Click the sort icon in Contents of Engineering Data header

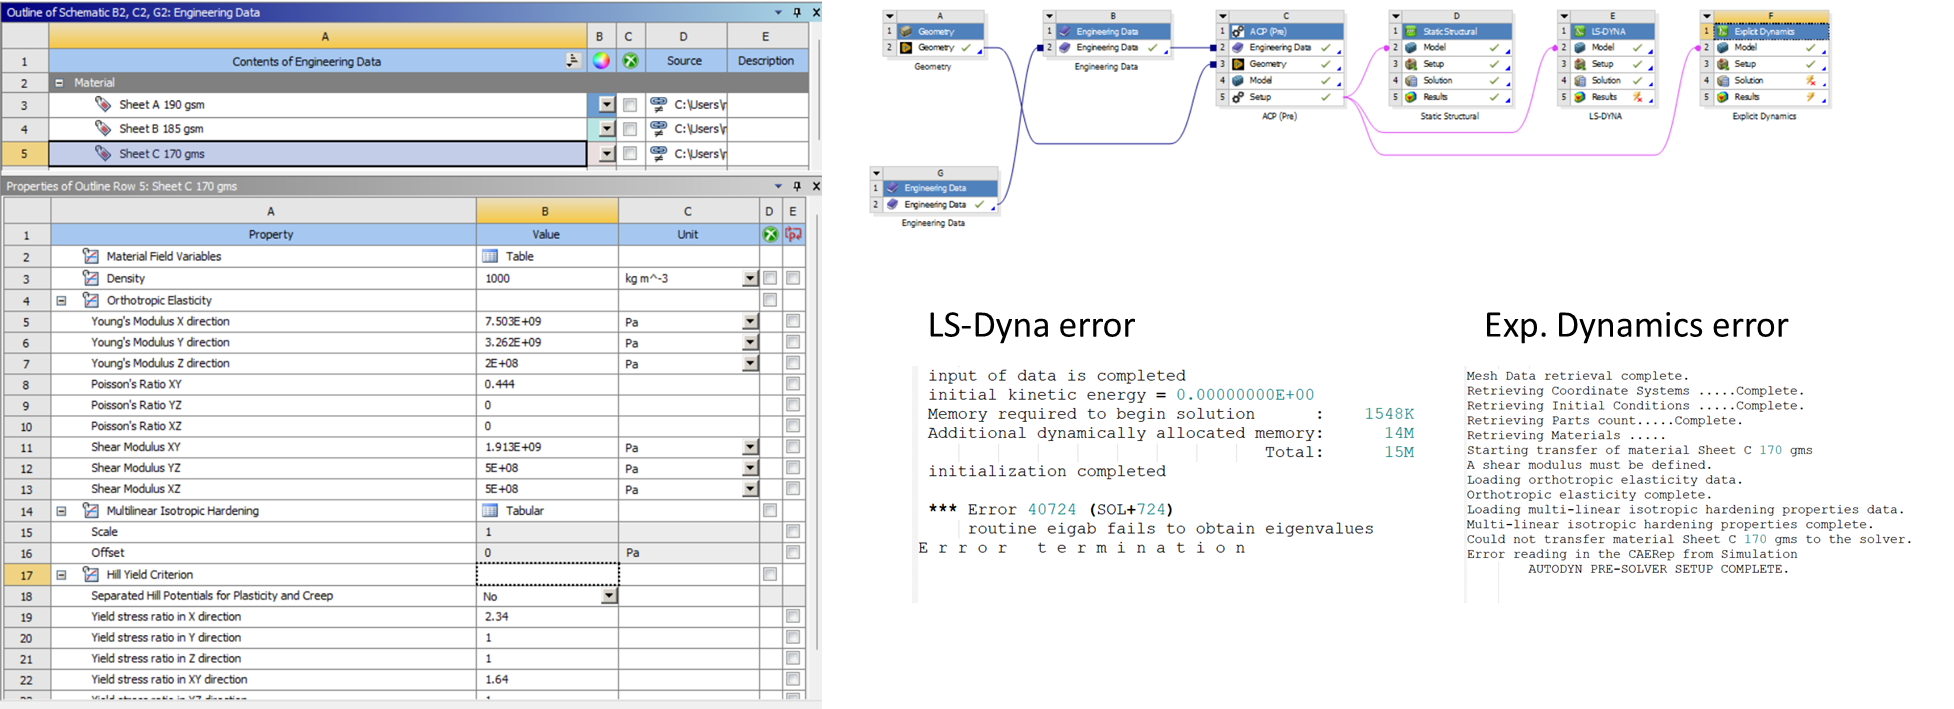coord(573,61)
